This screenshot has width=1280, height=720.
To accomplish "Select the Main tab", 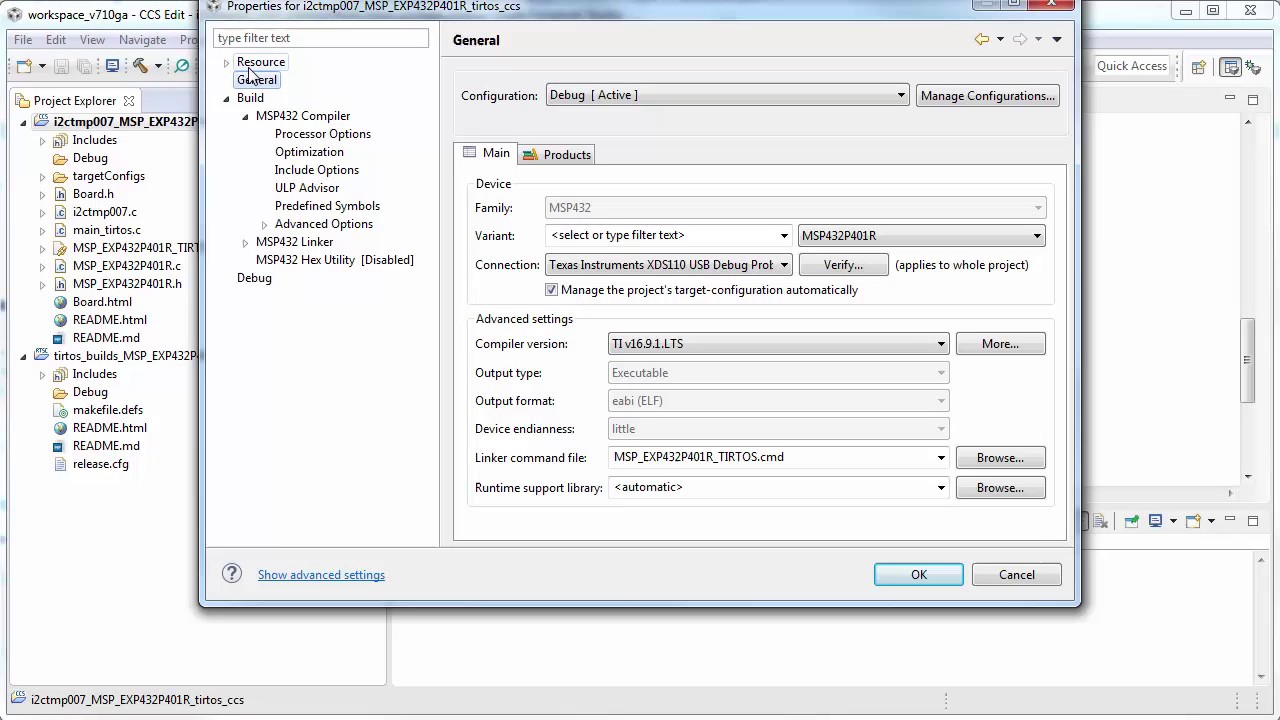I will 486,153.
